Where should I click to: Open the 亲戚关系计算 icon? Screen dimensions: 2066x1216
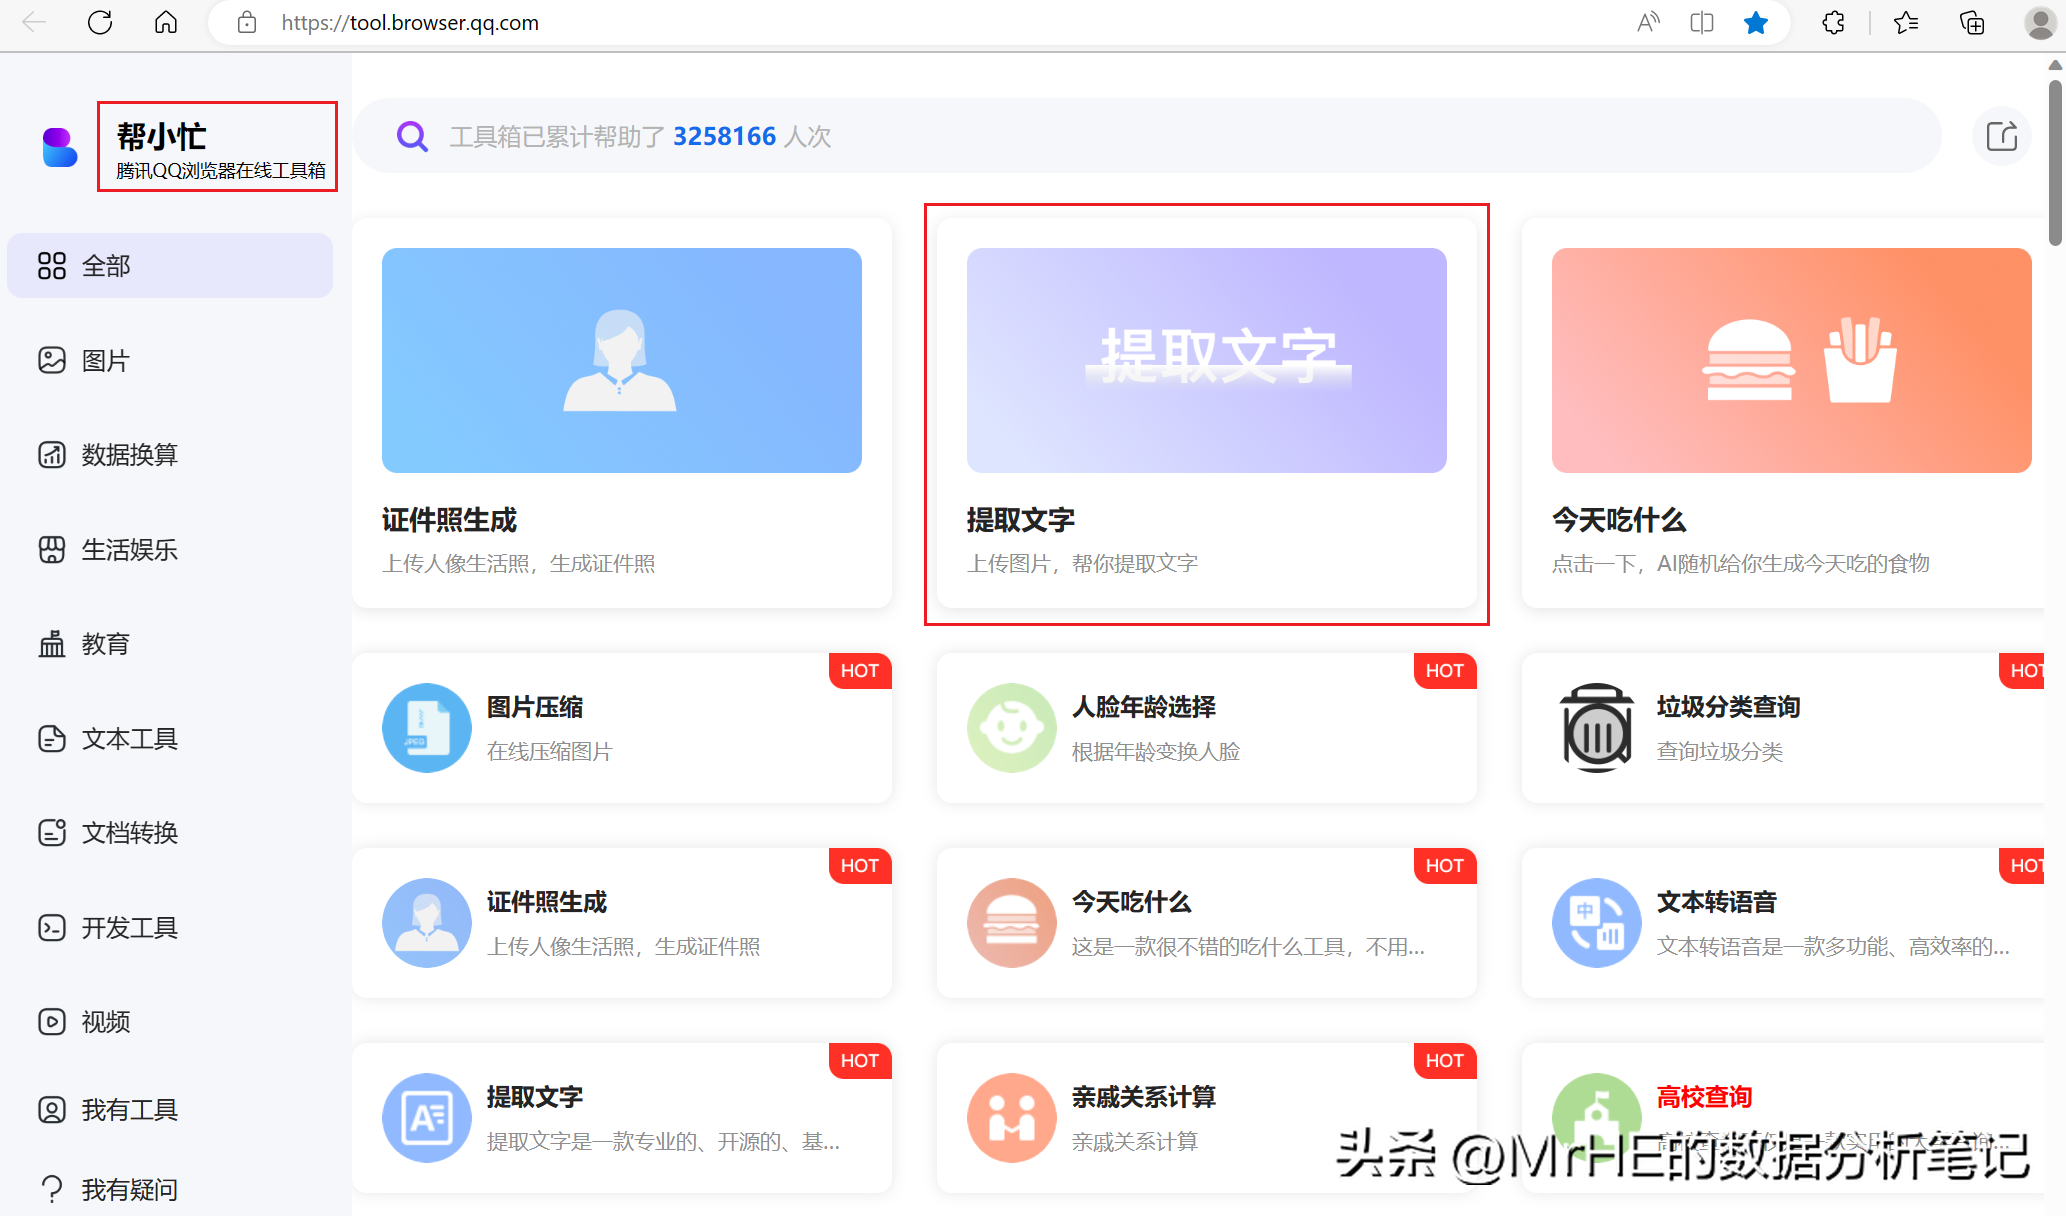pos(1012,1118)
